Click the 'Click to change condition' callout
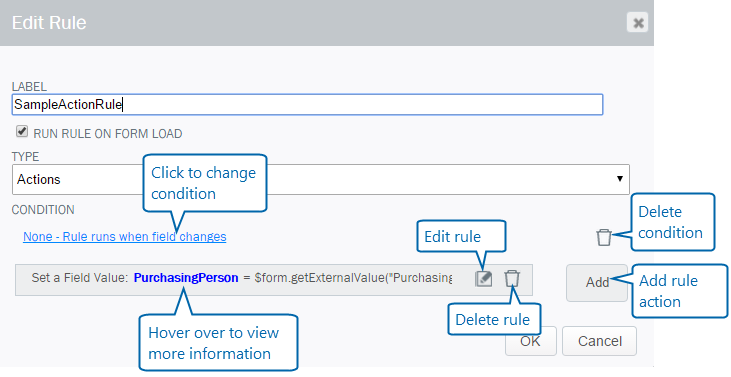Screen dimensions: 731x377 click(x=205, y=183)
